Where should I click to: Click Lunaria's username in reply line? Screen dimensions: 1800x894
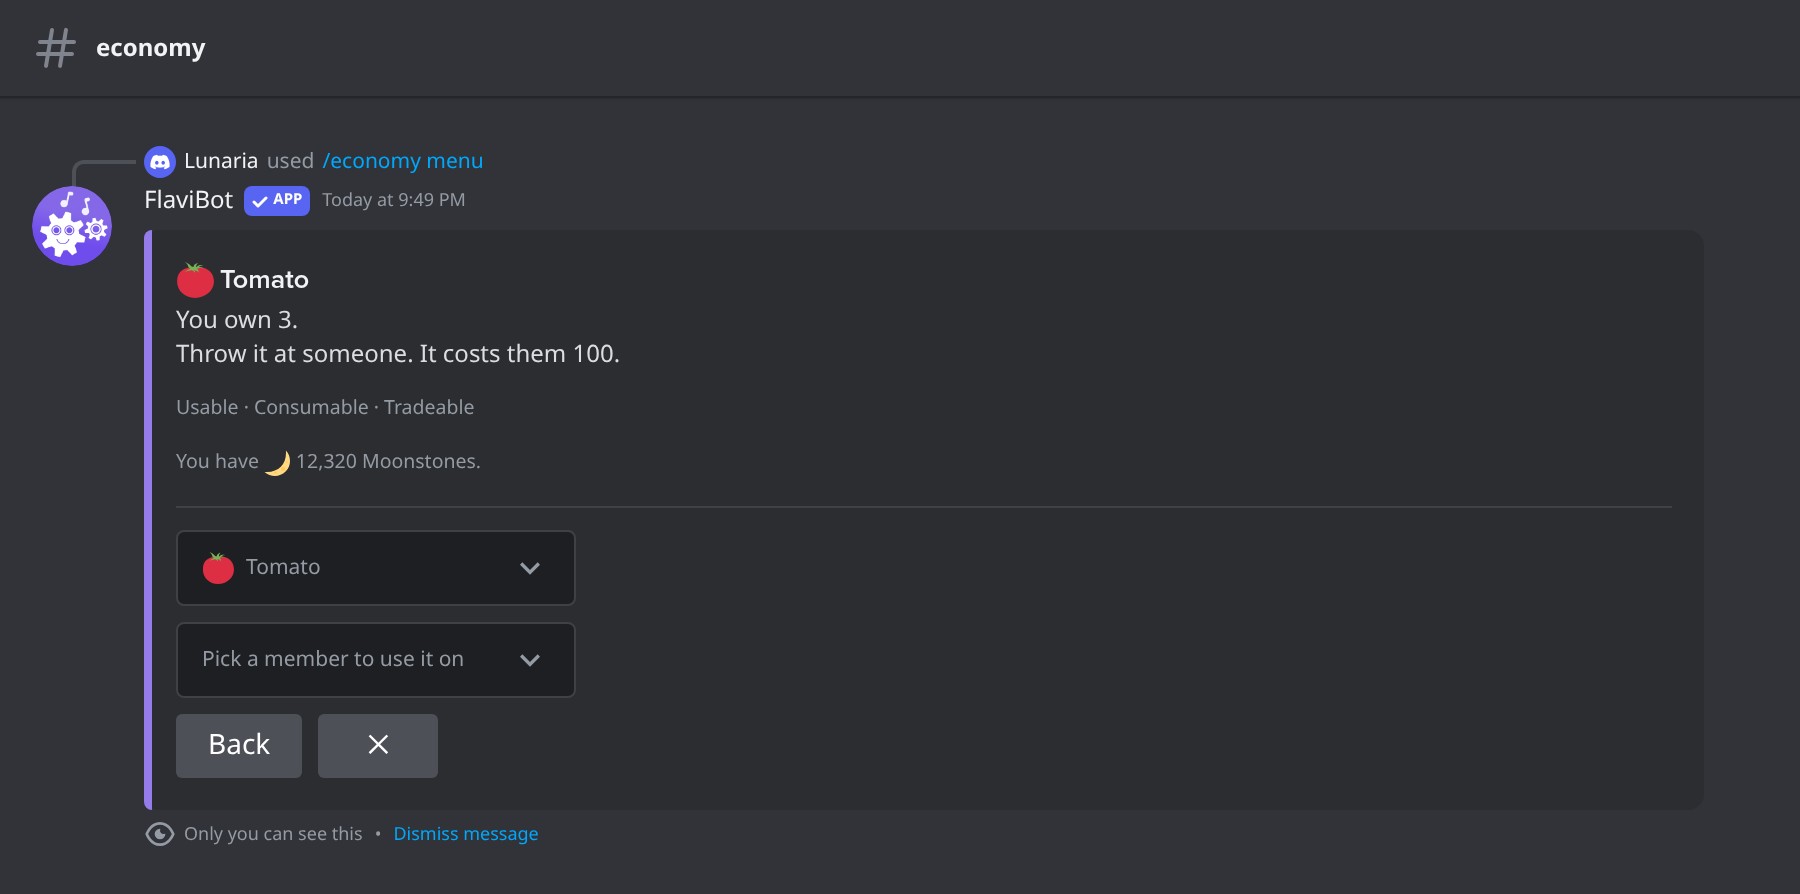click(x=221, y=161)
